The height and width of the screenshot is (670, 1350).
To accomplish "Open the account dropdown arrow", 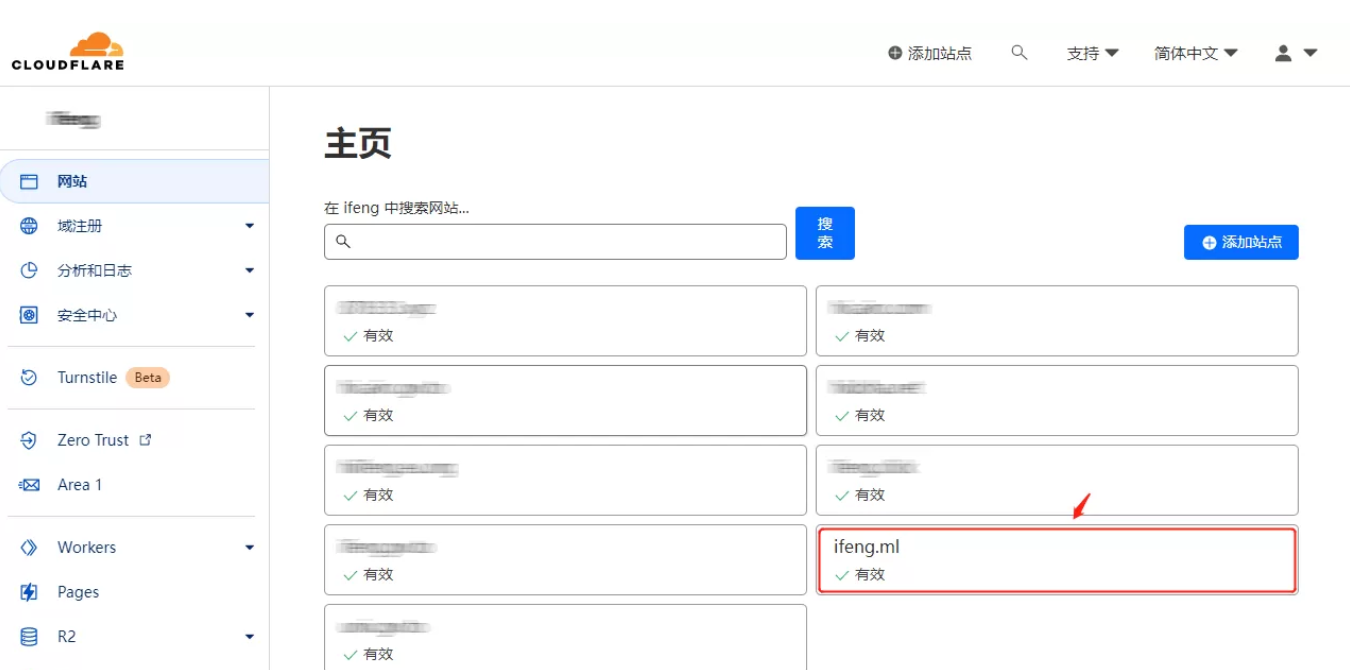I will 1310,53.
